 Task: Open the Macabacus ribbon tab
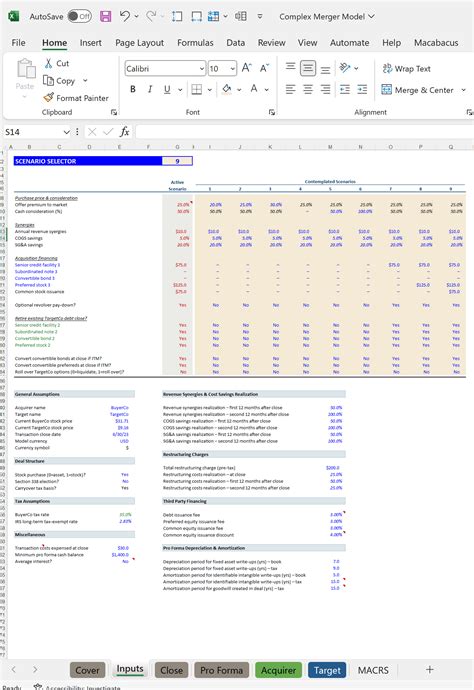(436, 43)
